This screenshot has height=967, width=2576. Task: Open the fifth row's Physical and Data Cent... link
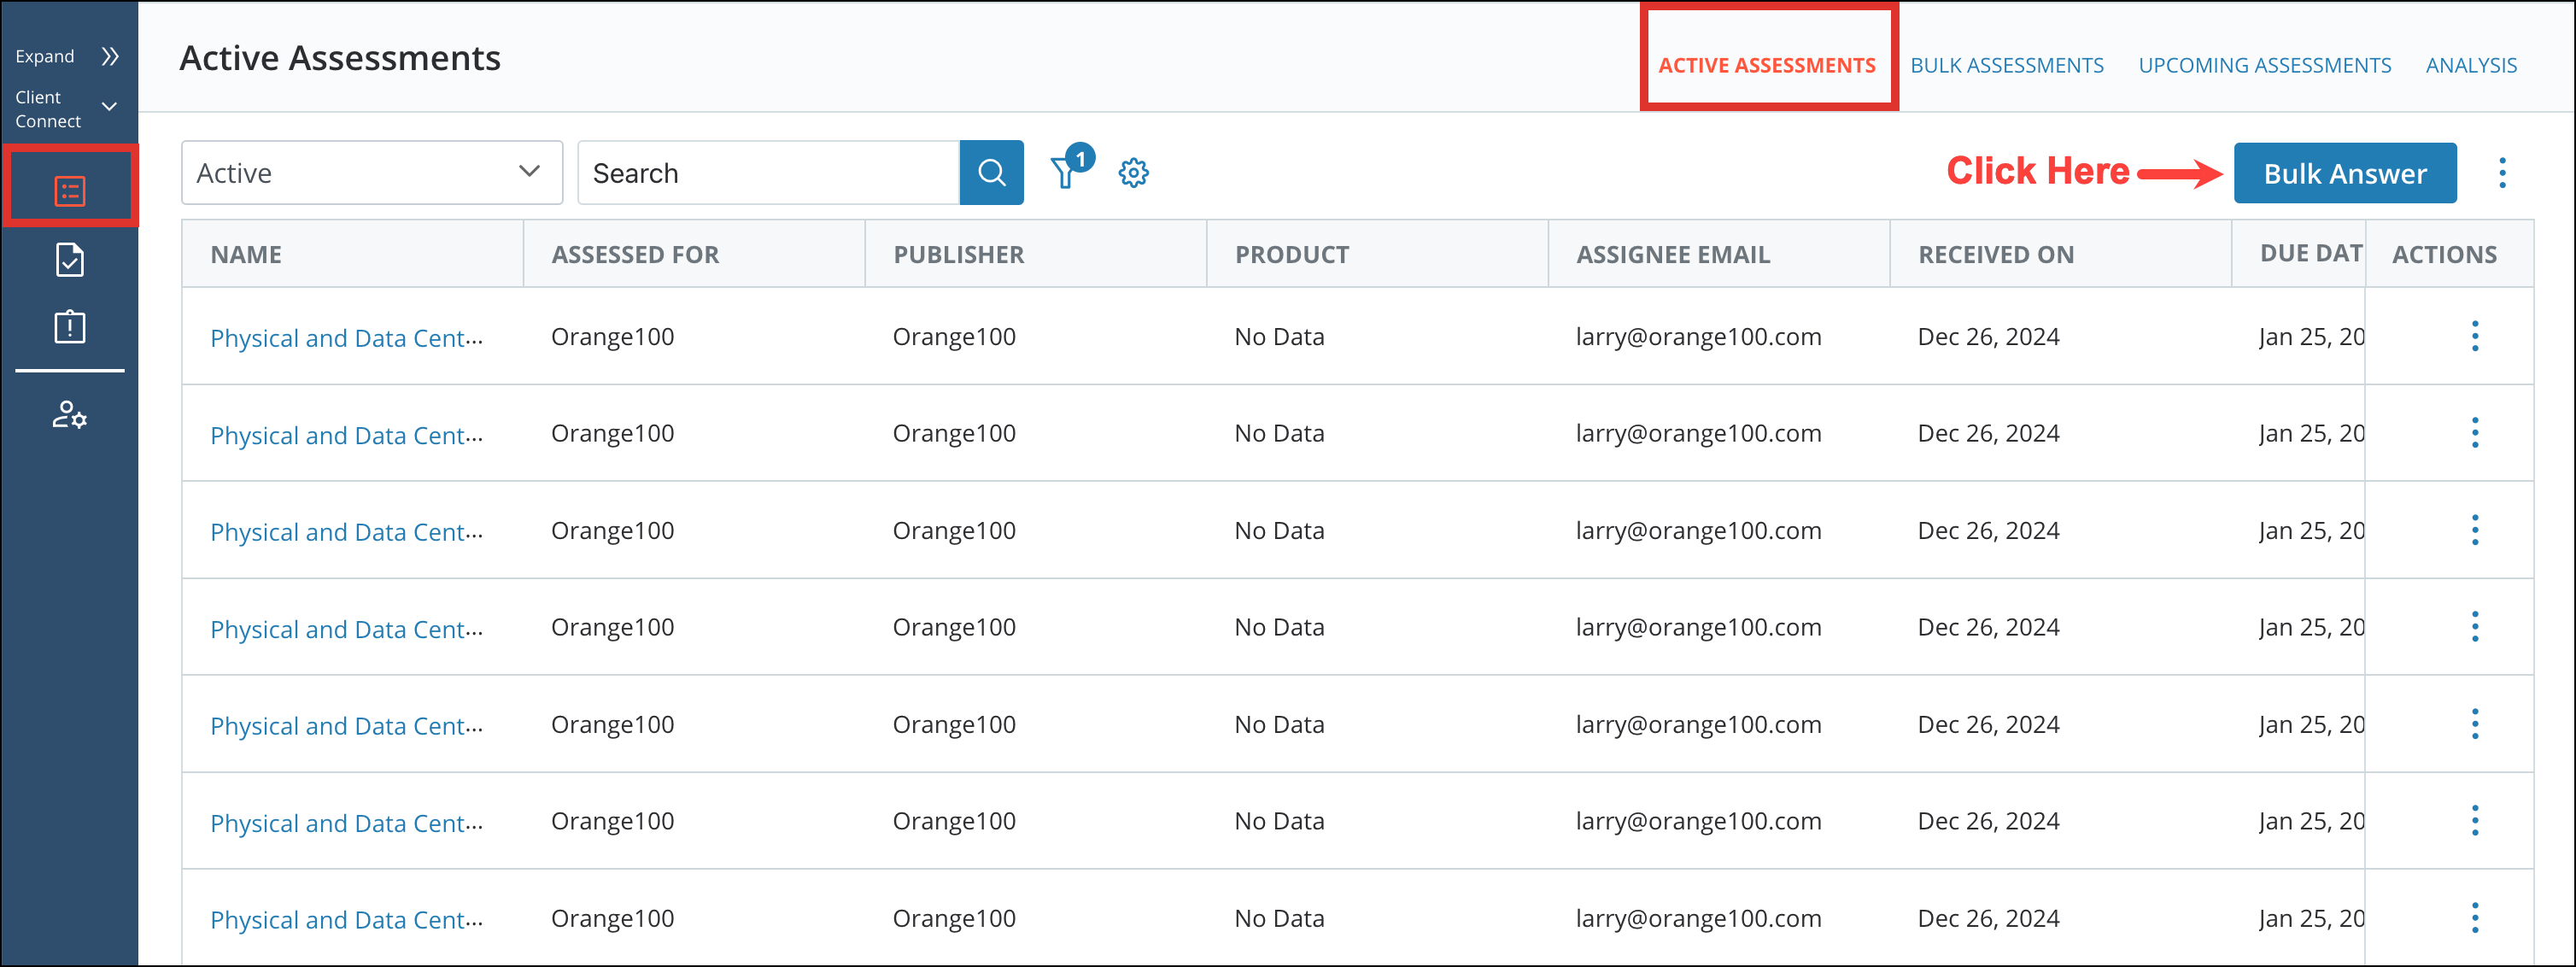[346, 725]
